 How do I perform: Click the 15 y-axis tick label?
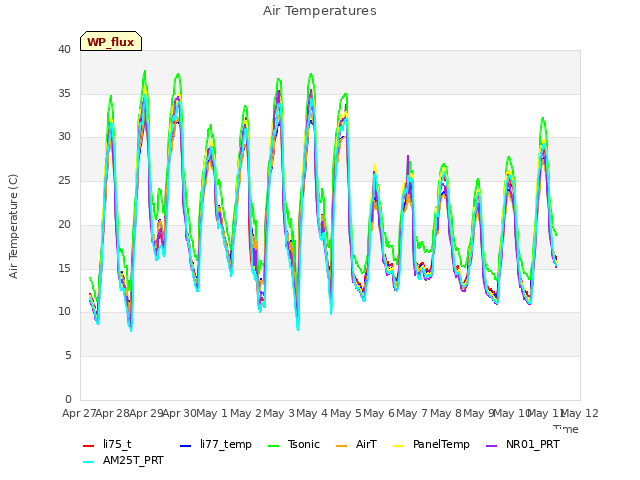(64, 268)
